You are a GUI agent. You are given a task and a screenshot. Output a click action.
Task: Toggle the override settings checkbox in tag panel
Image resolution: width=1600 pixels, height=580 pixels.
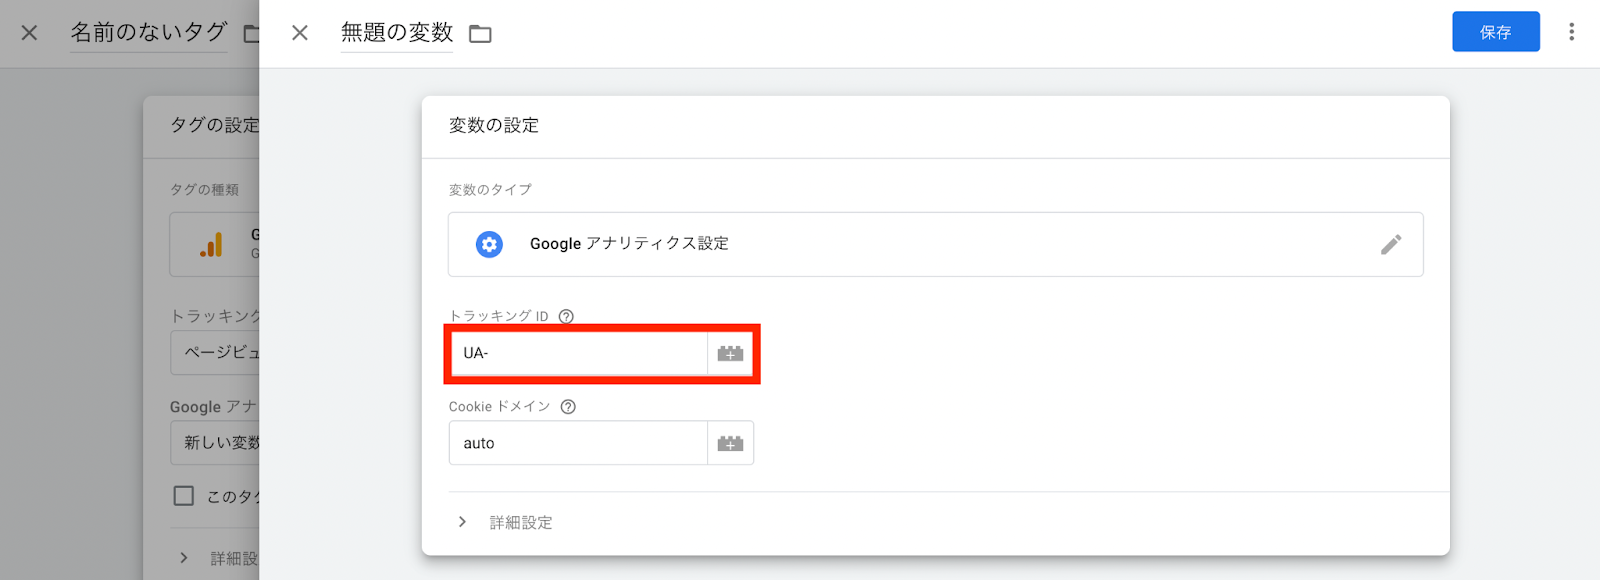coord(184,496)
